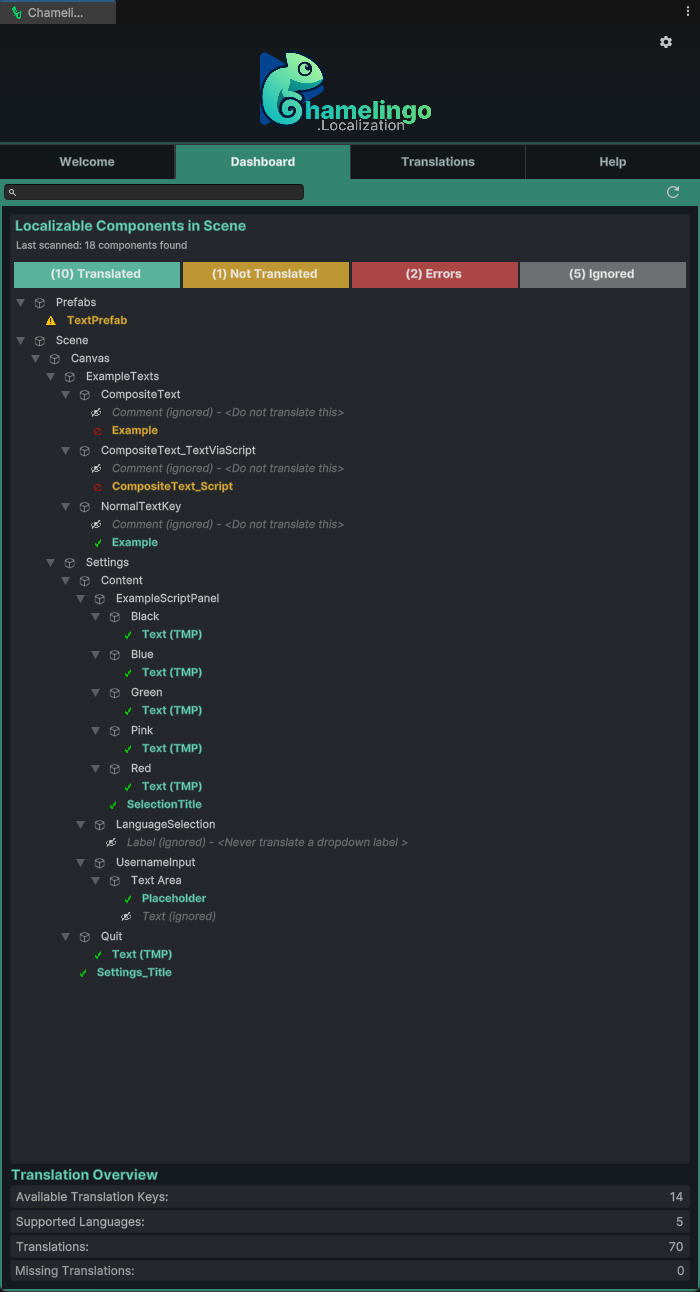Click the warning icon beside TextPrefab
700x1292 pixels.
[51, 321]
